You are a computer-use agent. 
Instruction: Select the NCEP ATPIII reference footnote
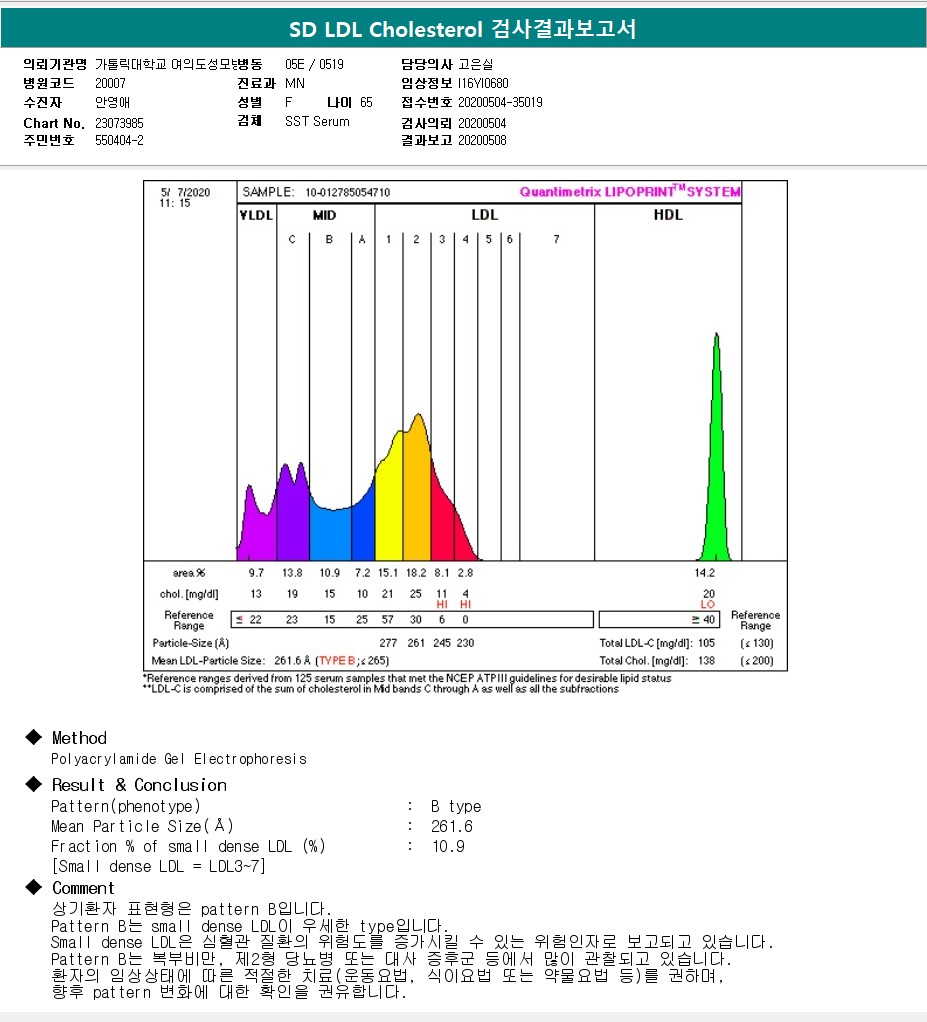(x=407, y=678)
